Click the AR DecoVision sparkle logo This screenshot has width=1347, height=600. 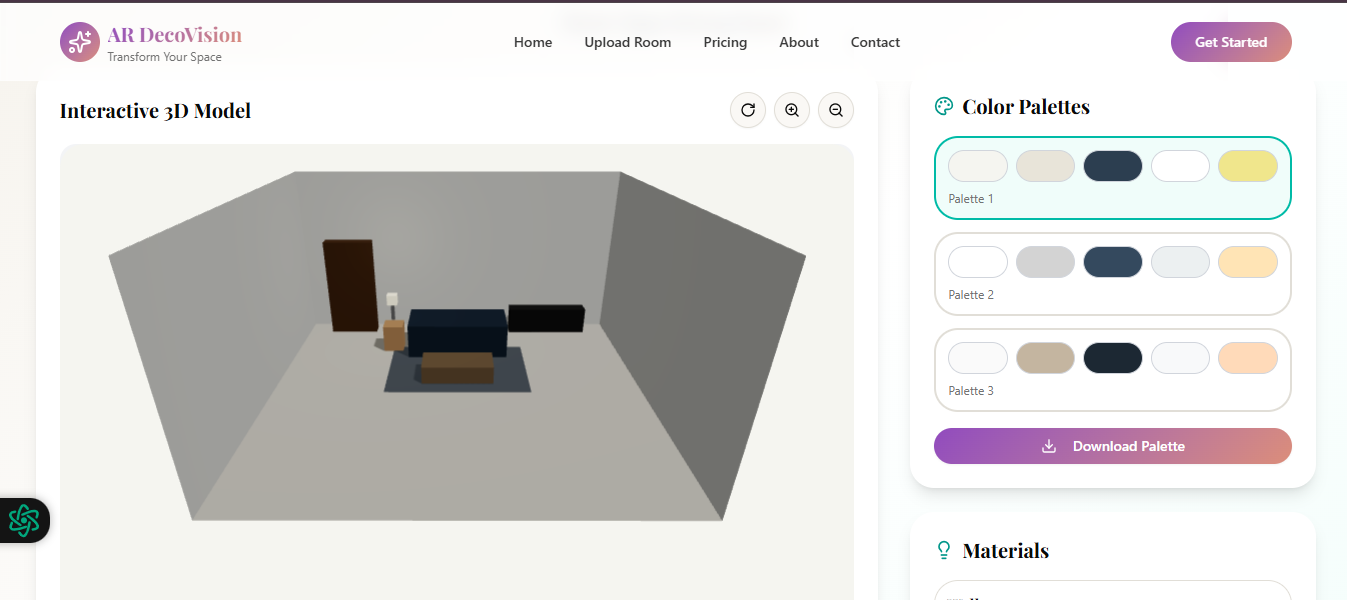click(80, 42)
